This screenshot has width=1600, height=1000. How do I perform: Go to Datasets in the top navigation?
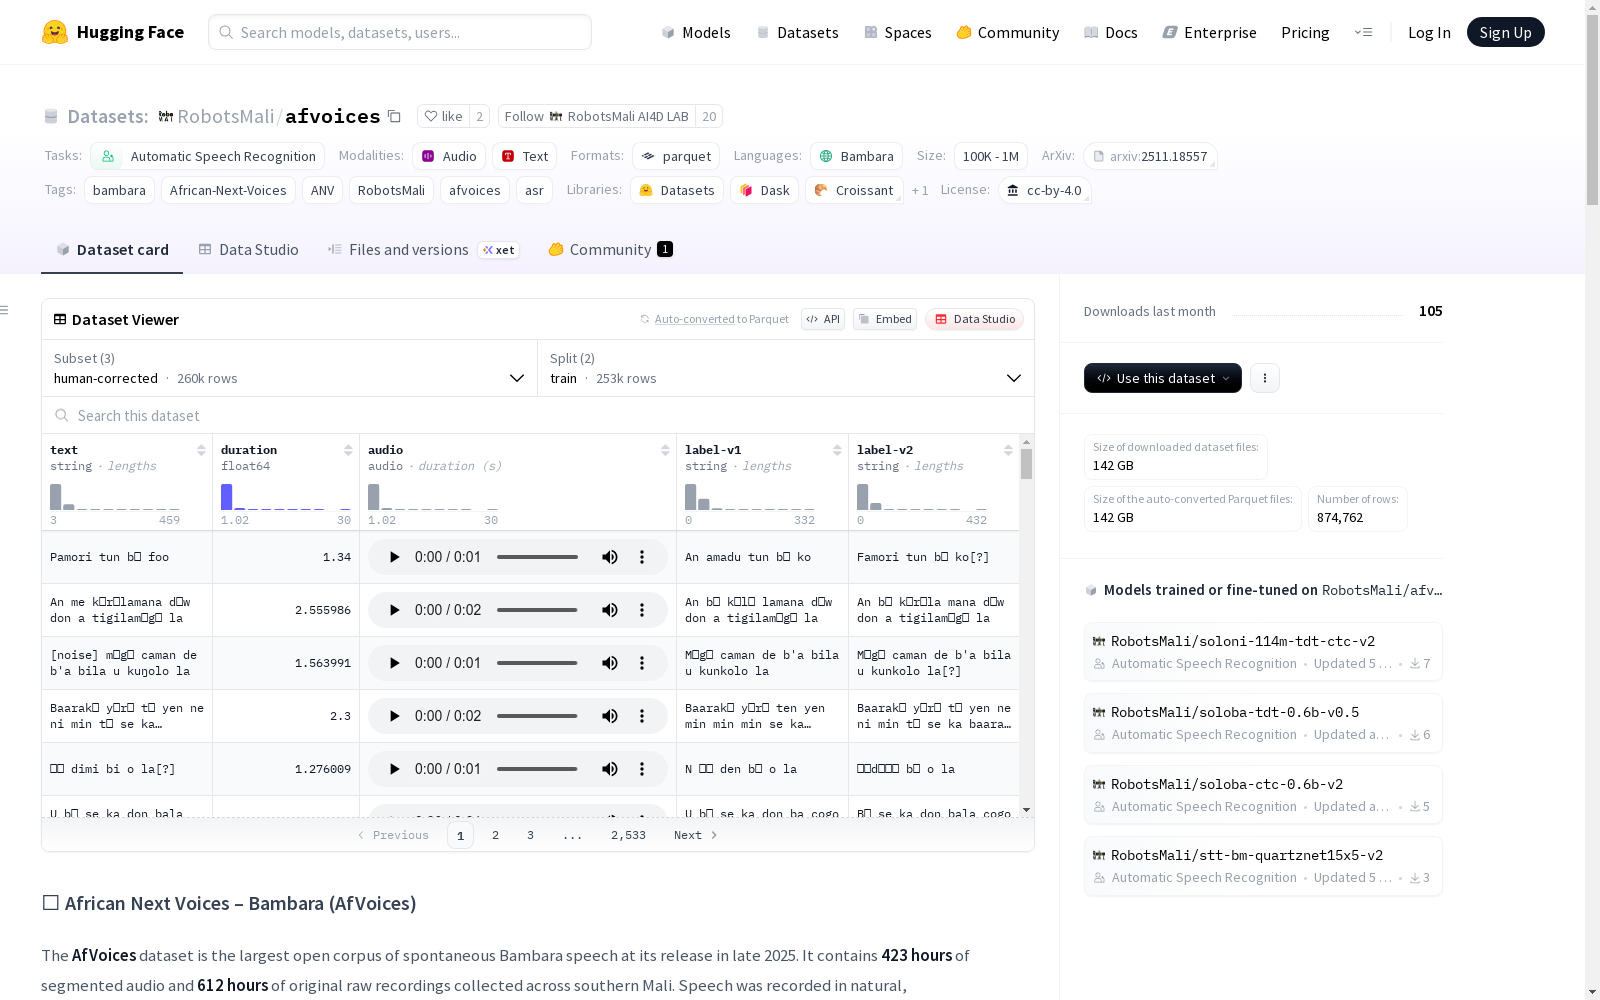798,32
